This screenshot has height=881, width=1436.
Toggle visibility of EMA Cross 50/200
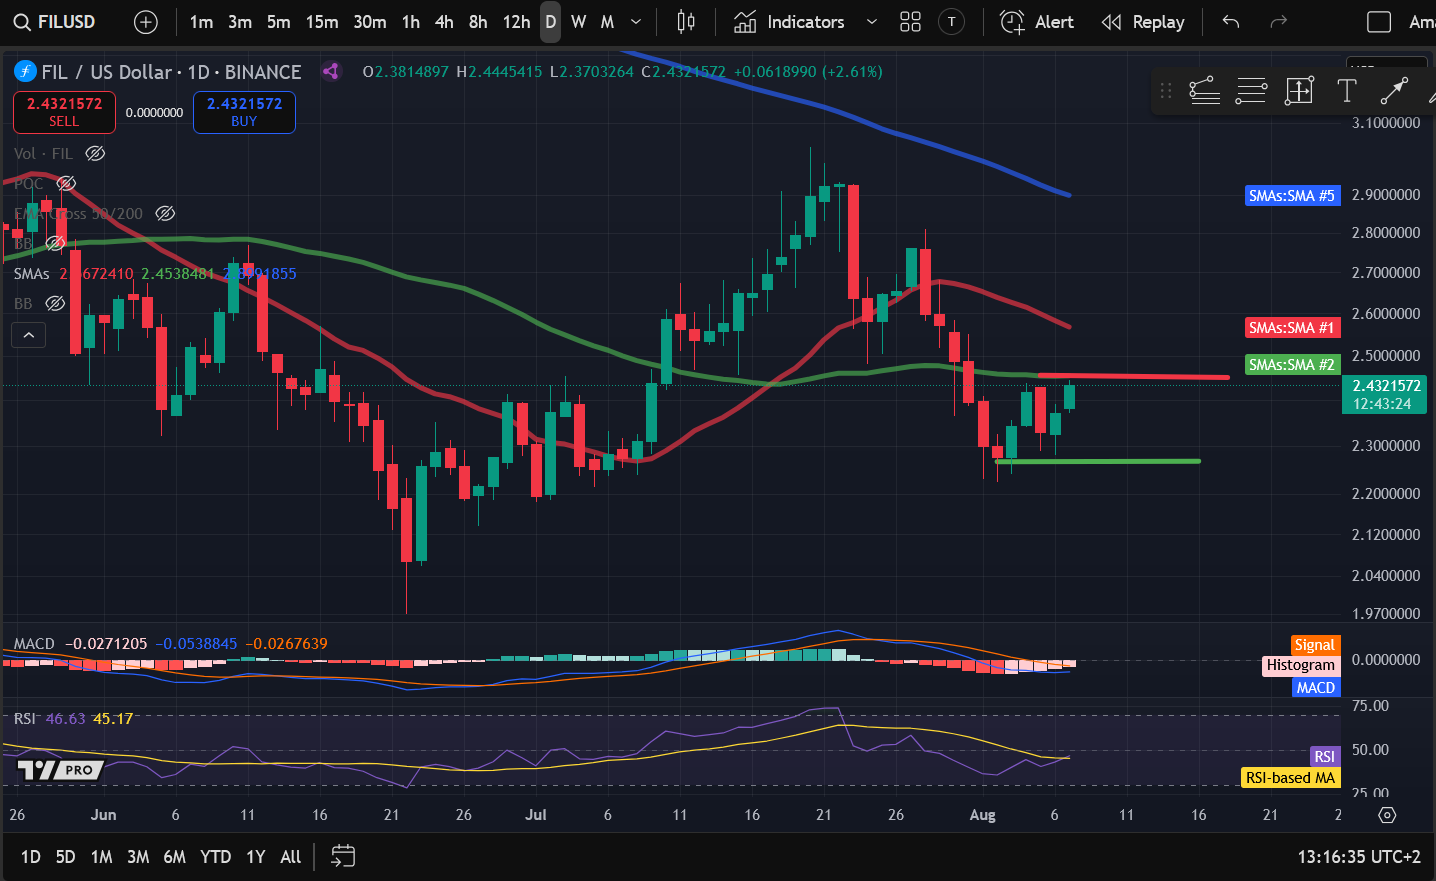click(166, 213)
